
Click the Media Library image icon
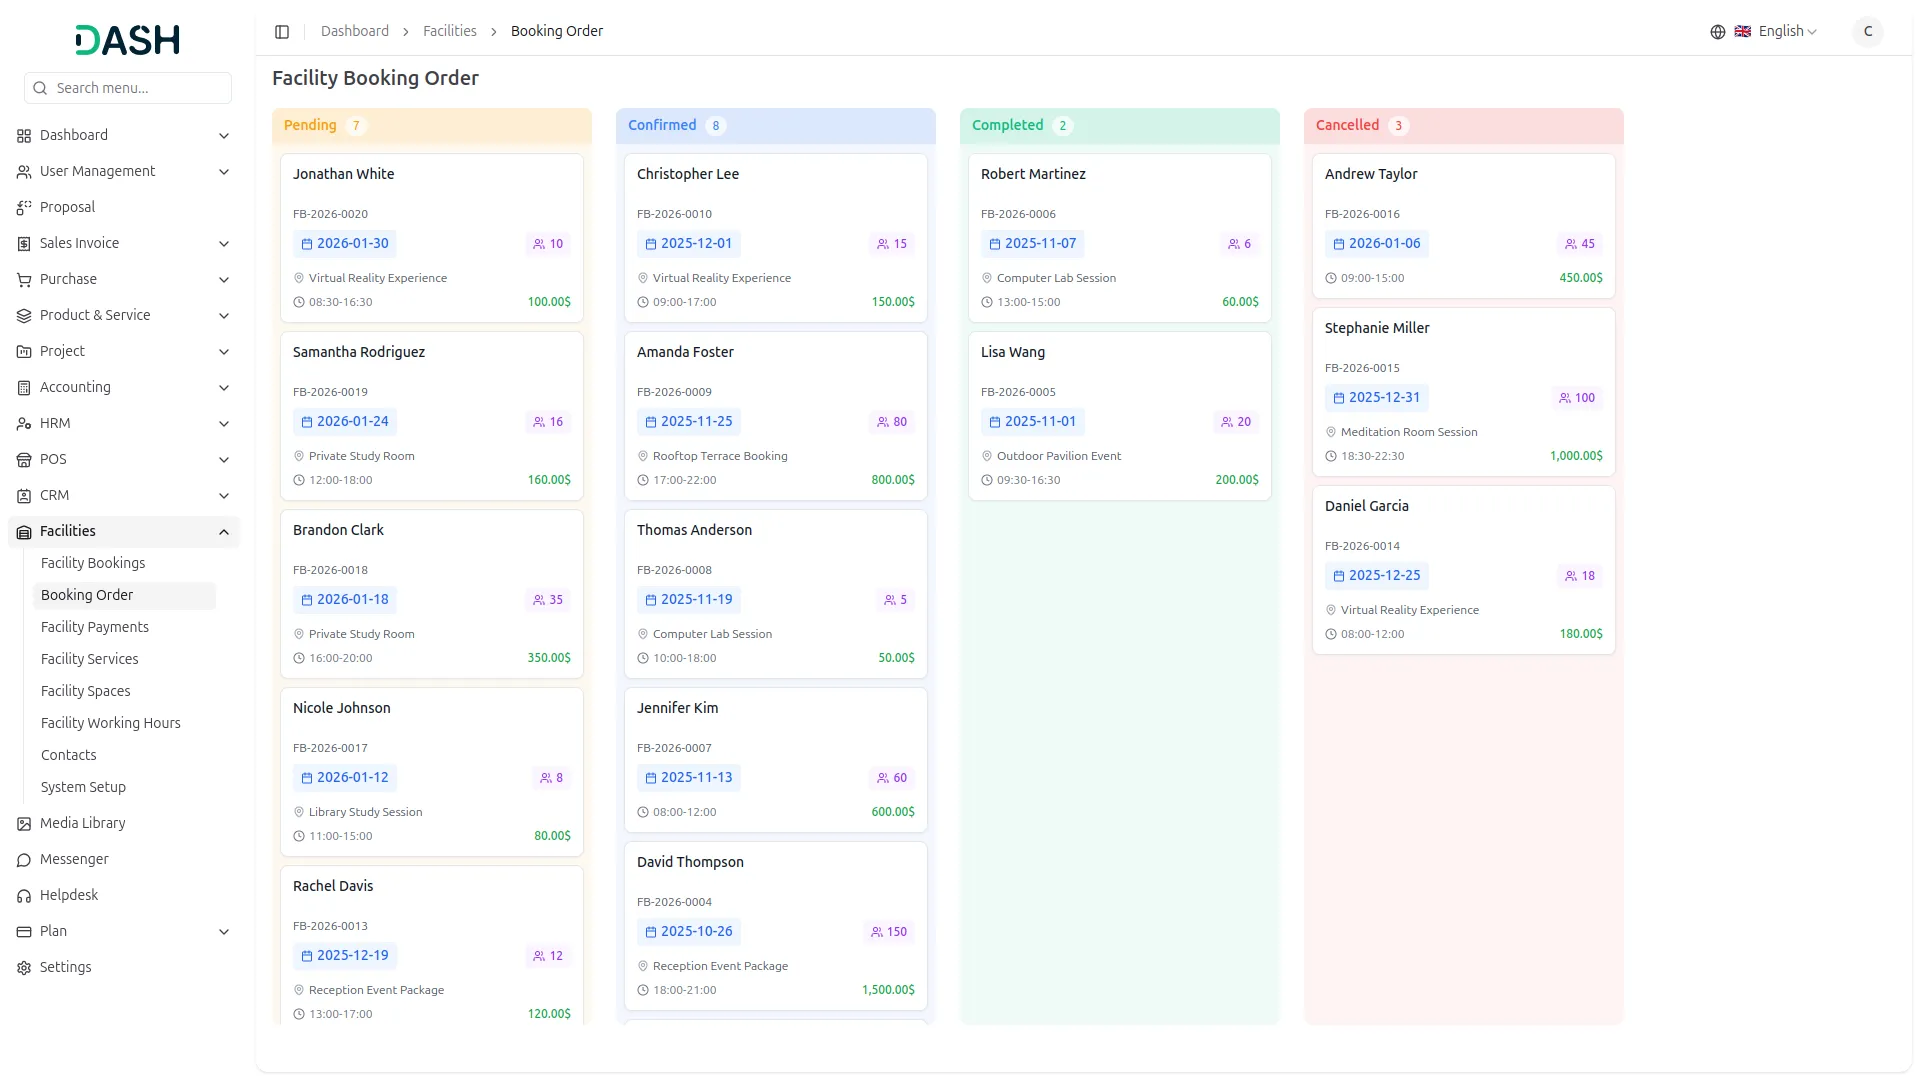[x=24, y=824]
